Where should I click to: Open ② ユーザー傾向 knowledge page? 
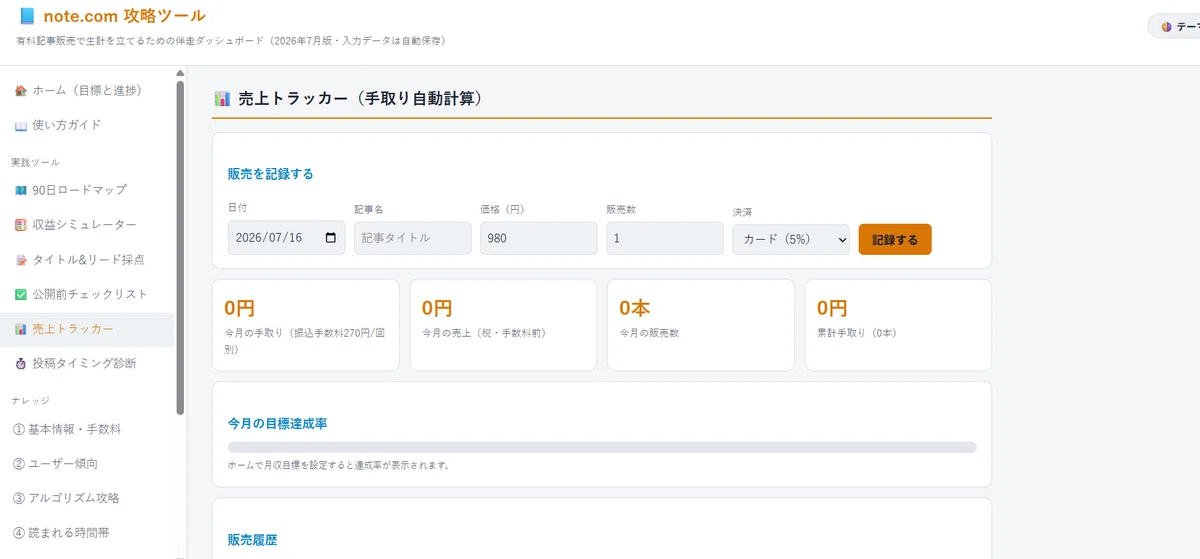coord(86,464)
